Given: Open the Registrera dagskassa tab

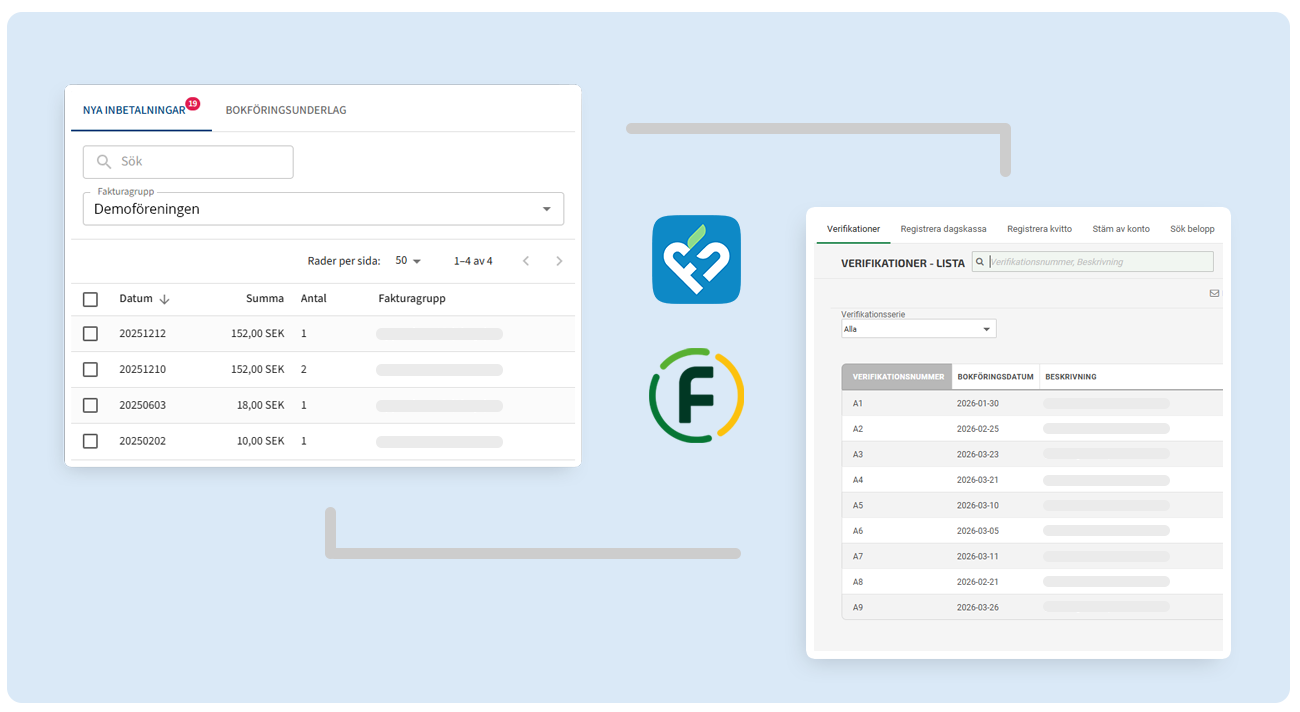Looking at the screenshot, I should (943, 229).
